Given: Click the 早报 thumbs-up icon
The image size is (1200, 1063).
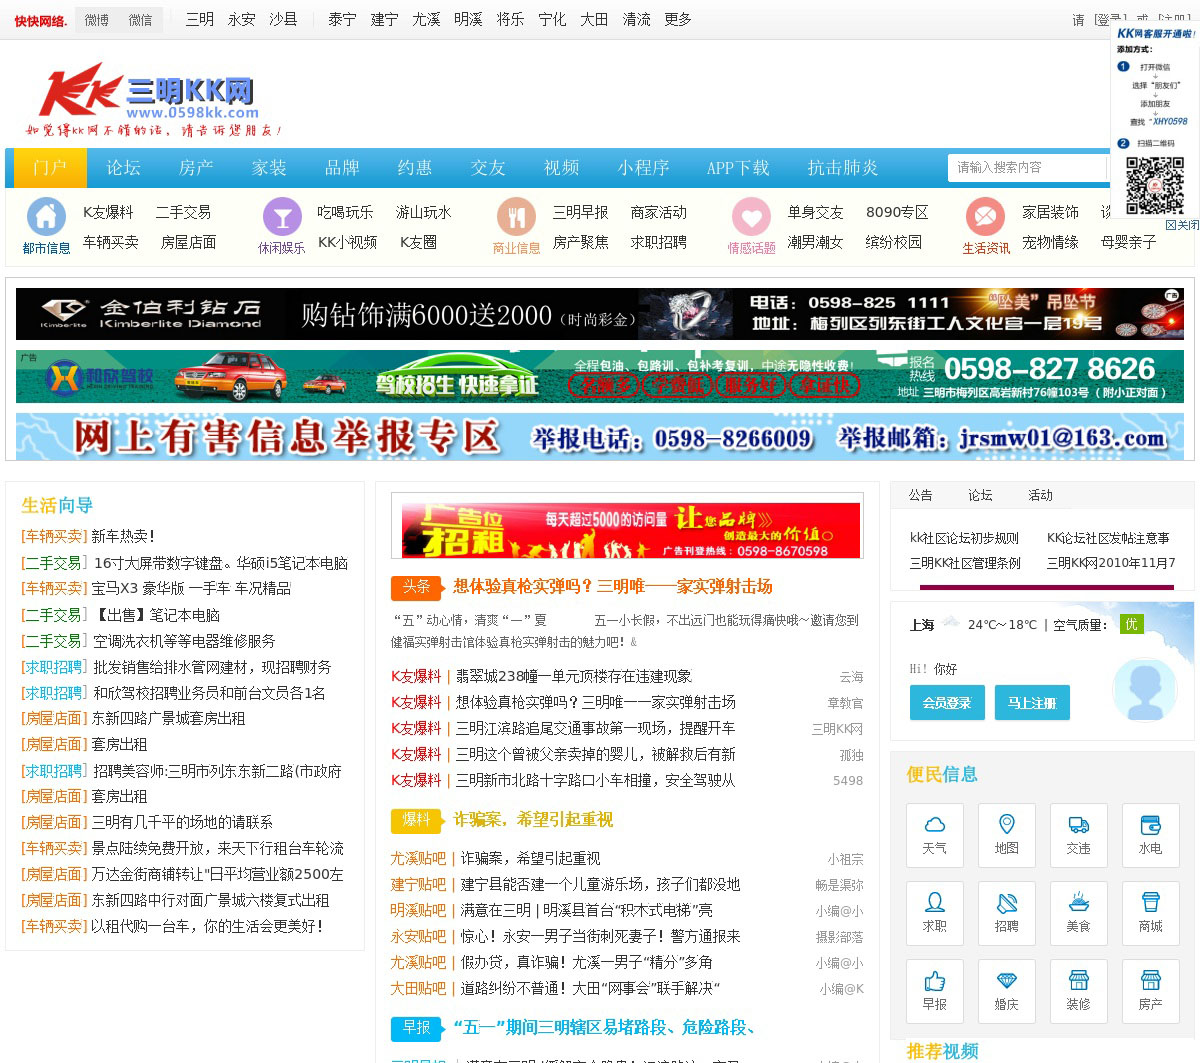Looking at the screenshot, I should tap(934, 982).
